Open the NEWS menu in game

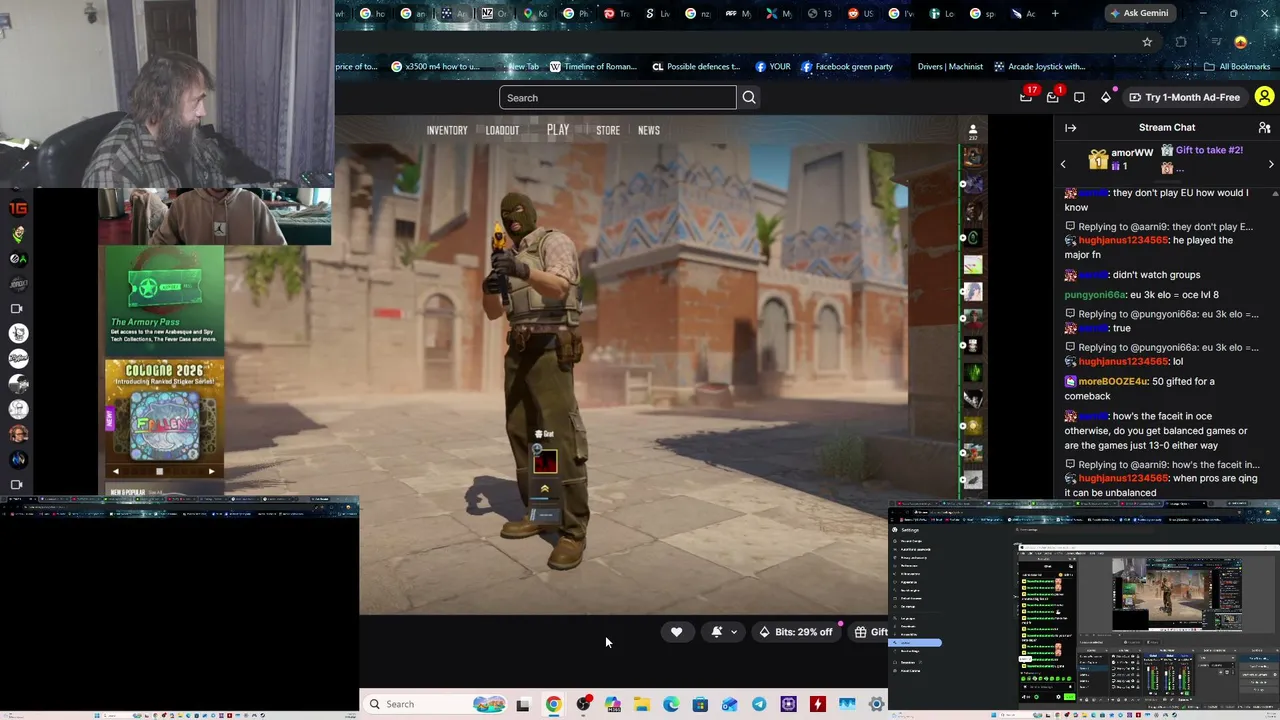[x=649, y=131]
